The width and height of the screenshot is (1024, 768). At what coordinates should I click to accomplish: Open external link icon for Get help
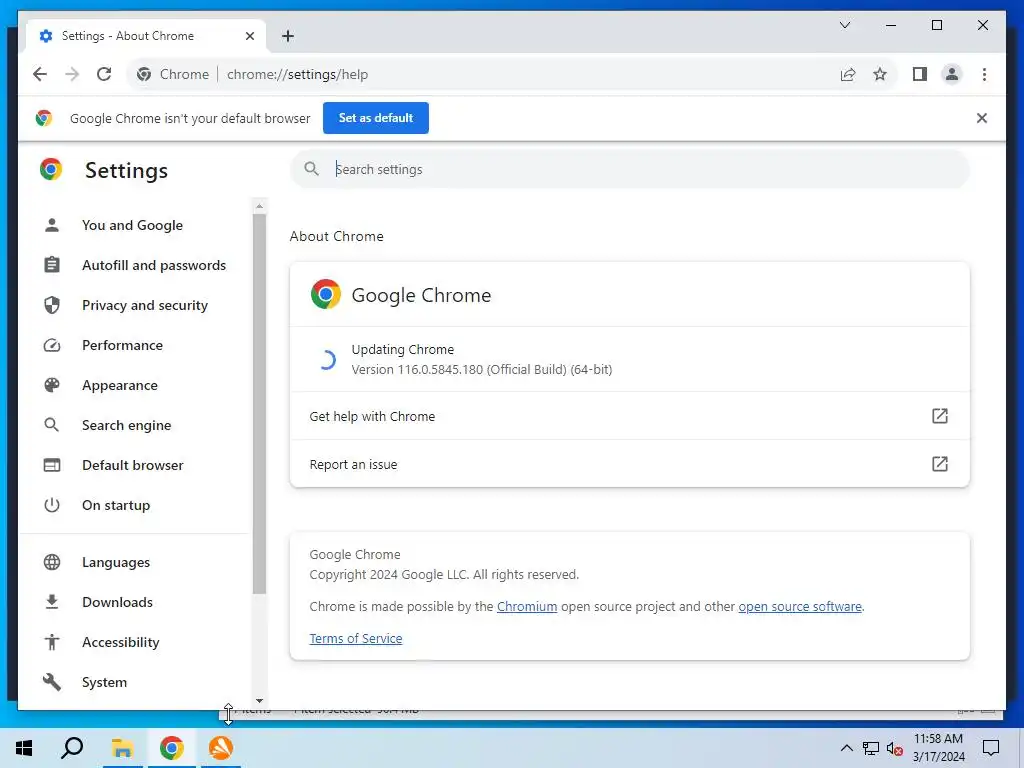pos(939,416)
